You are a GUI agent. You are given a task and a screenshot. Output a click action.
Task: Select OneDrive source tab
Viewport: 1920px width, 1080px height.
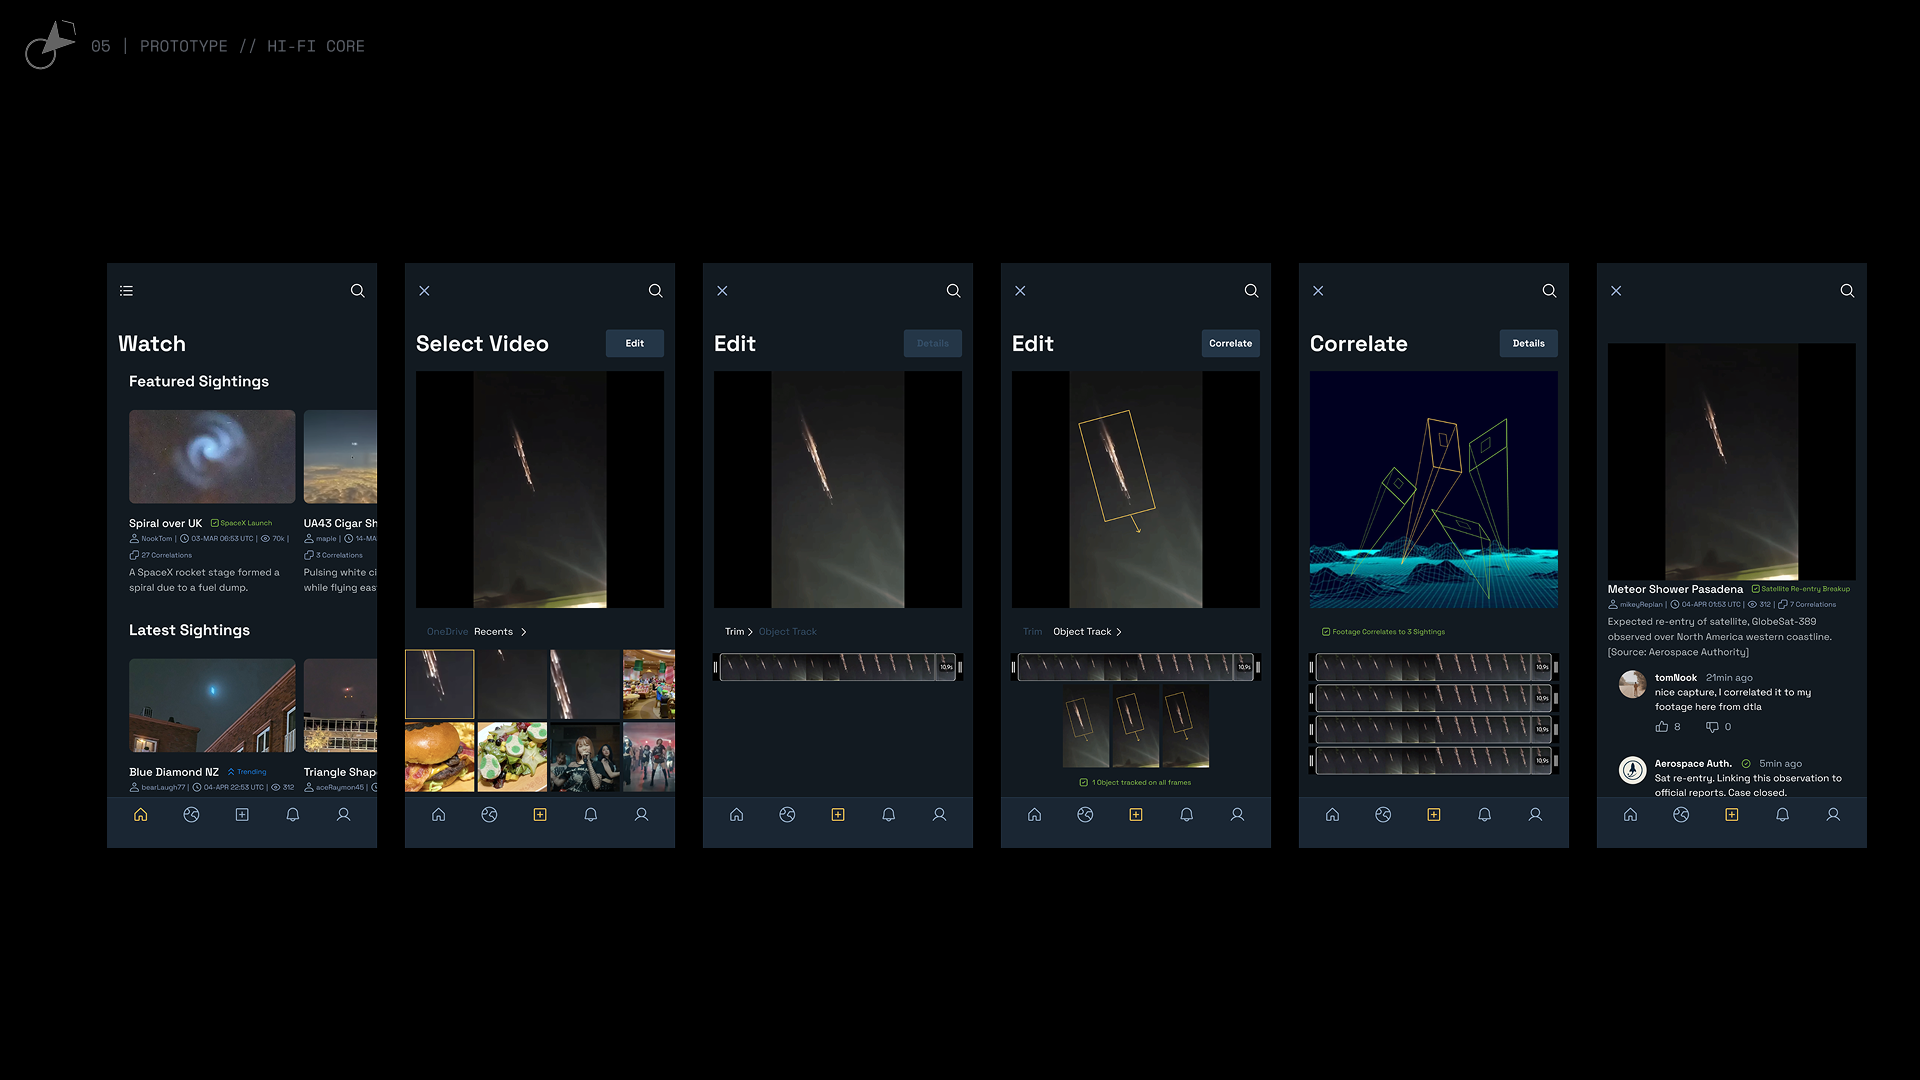coord(447,632)
